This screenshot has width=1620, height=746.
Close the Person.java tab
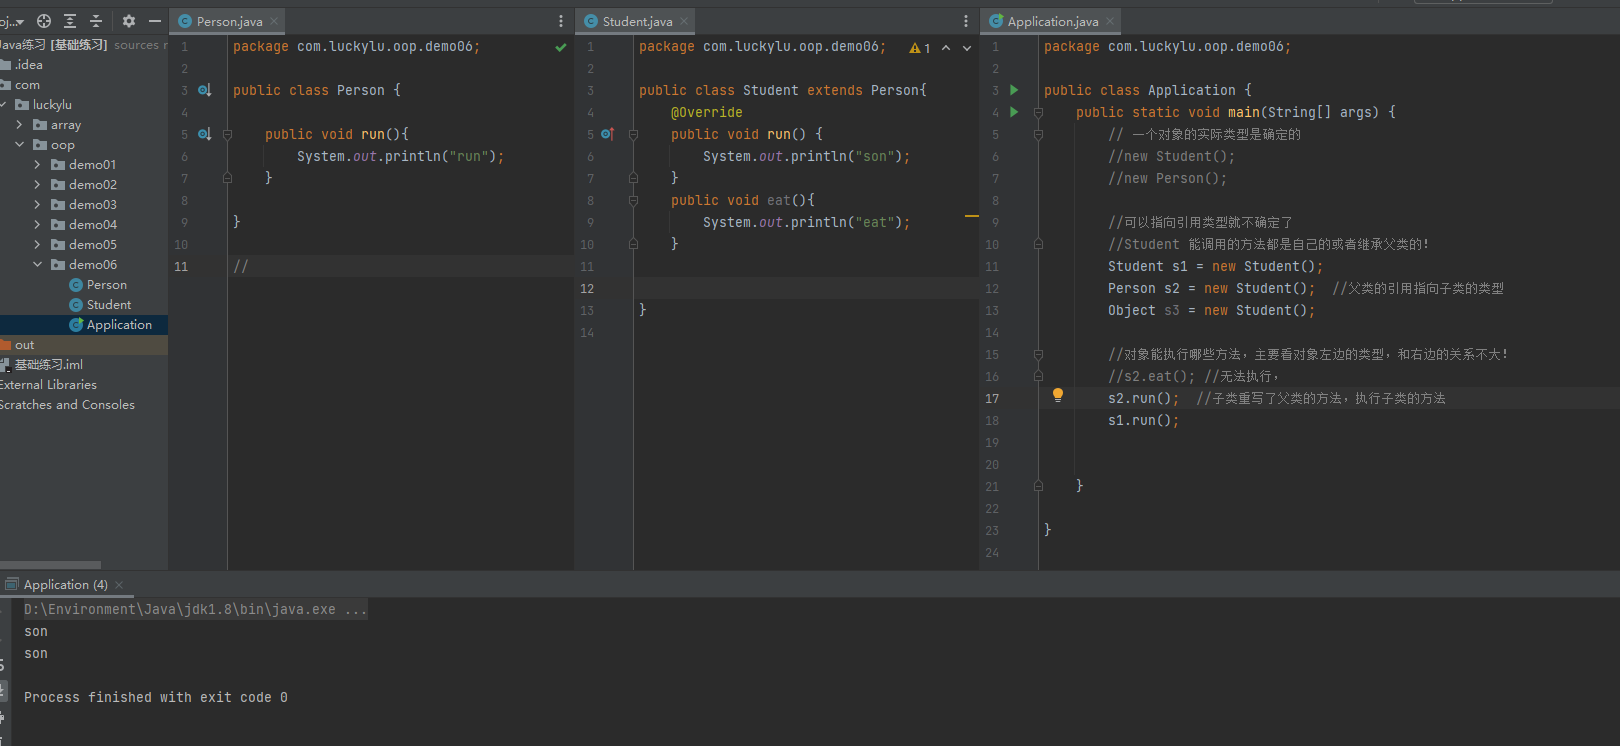point(274,21)
